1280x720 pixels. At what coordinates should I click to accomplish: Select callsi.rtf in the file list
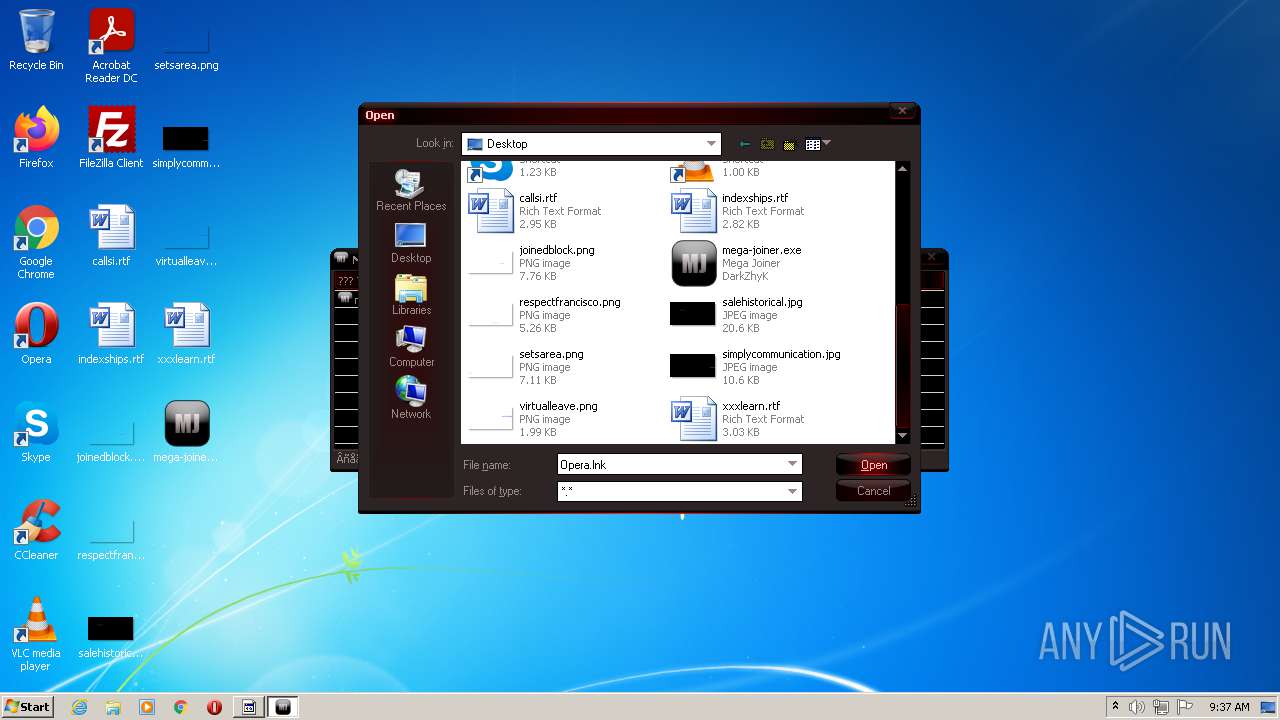click(x=536, y=211)
